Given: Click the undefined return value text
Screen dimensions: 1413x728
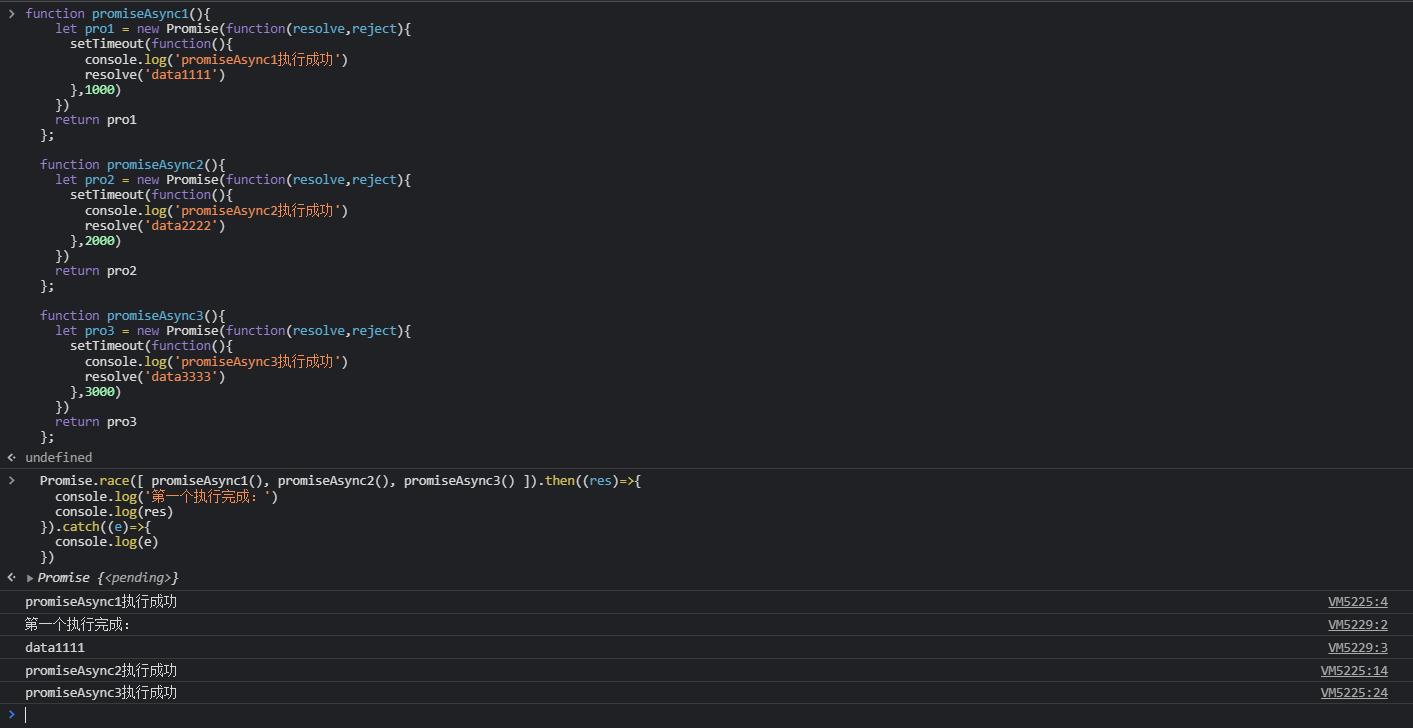Looking at the screenshot, I should click(59, 457).
